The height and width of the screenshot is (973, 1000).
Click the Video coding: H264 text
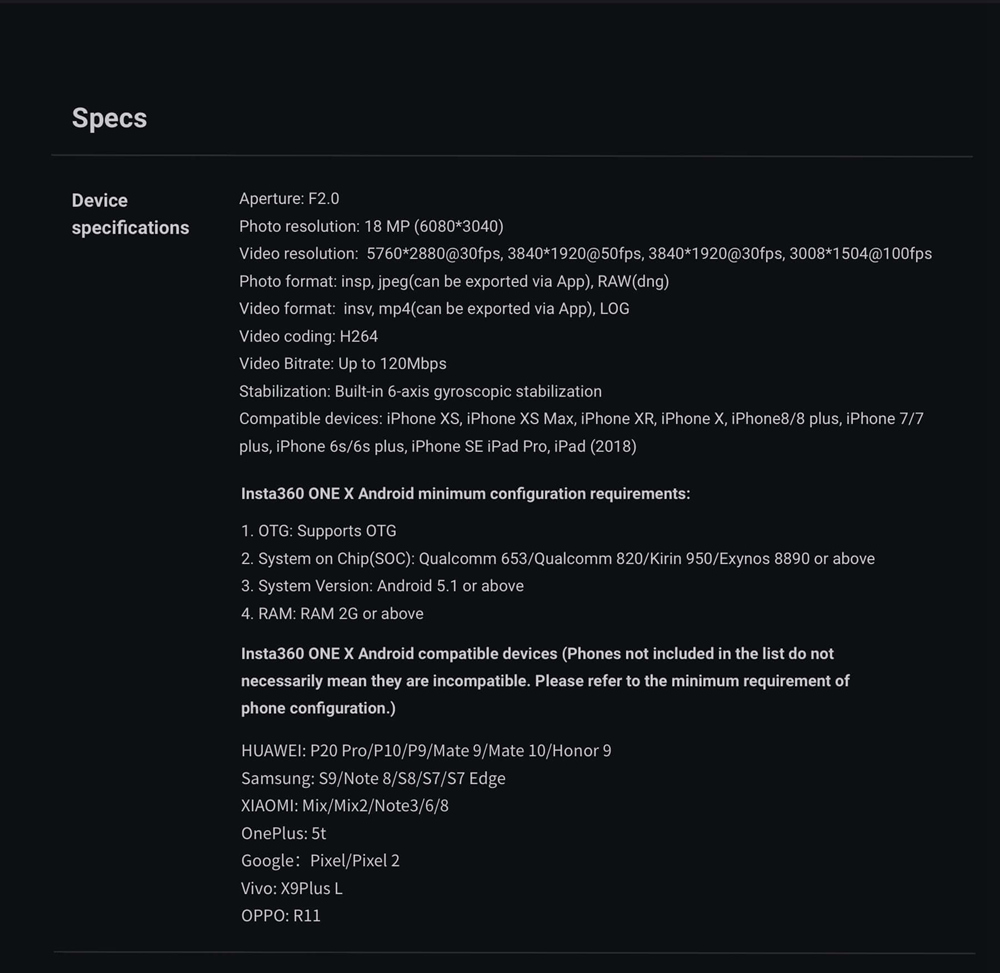(309, 336)
